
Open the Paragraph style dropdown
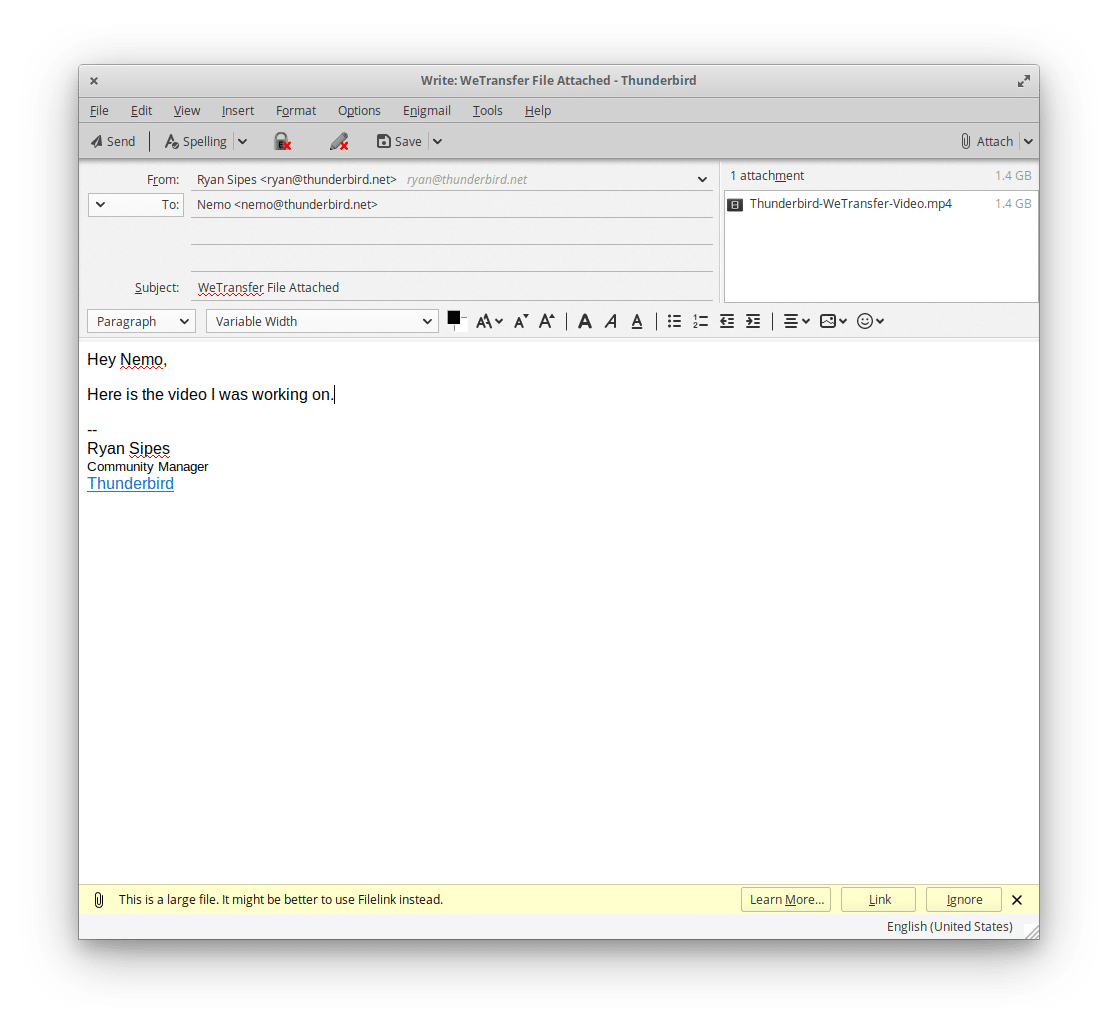click(x=141, y=321)
